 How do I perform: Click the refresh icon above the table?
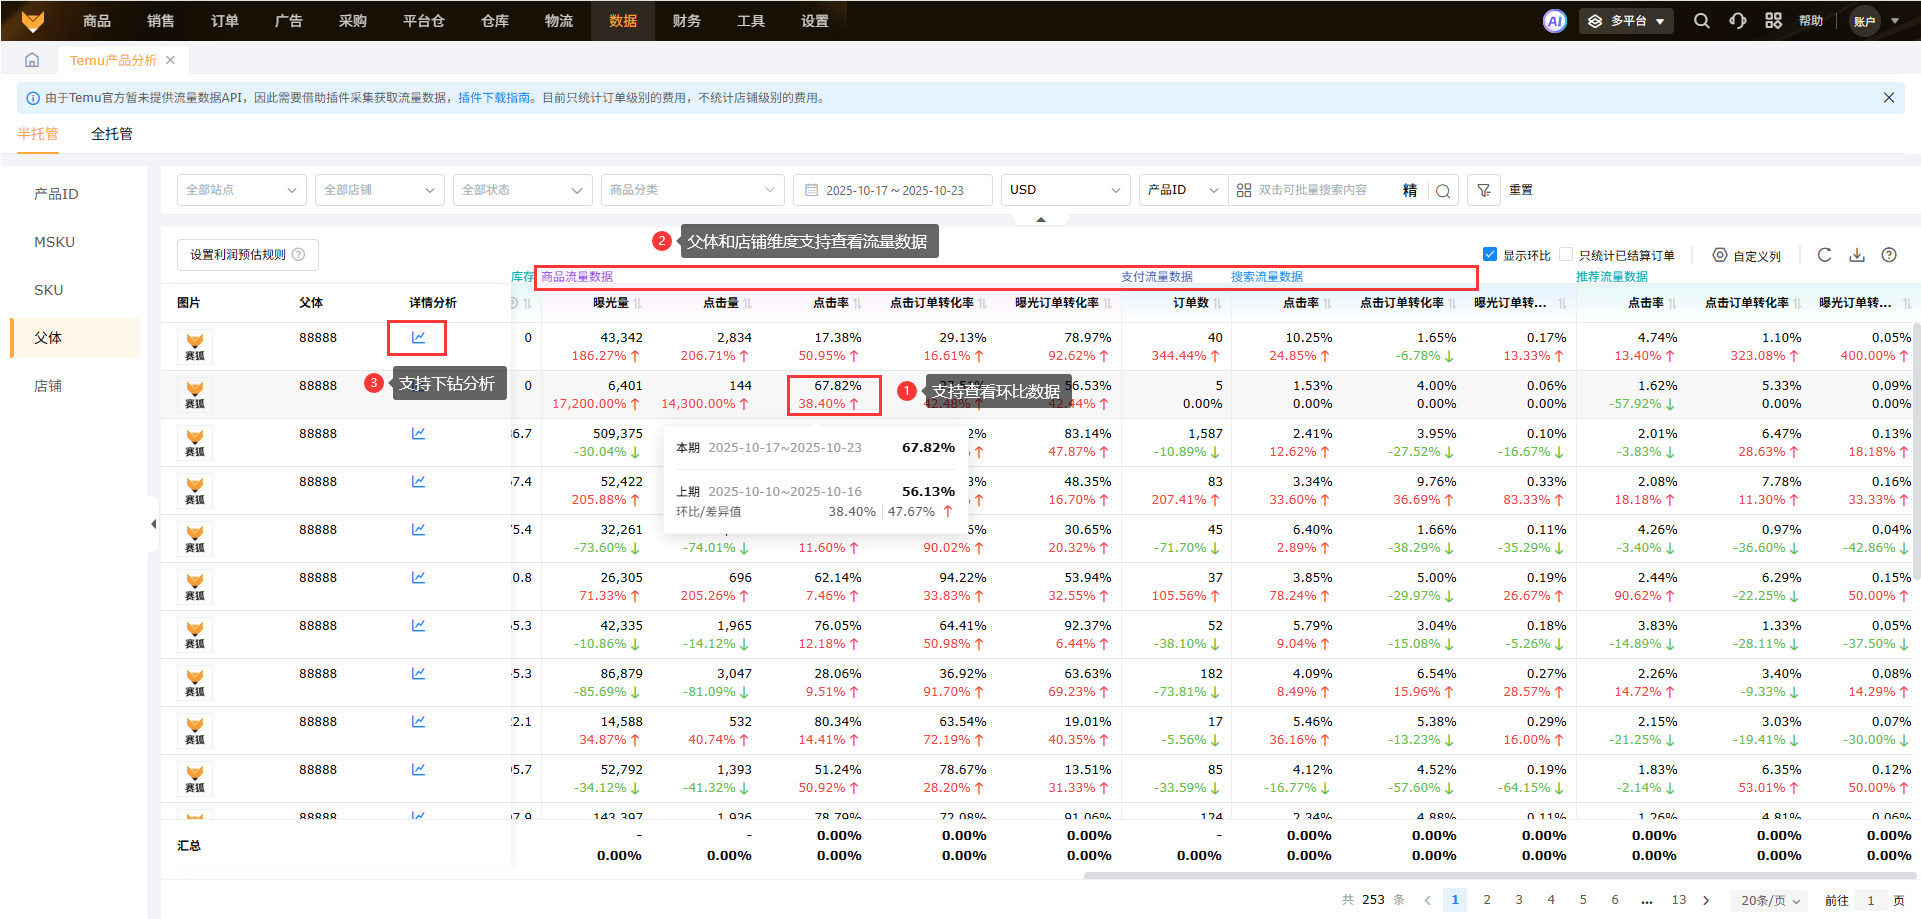(x=1824, y=255)
